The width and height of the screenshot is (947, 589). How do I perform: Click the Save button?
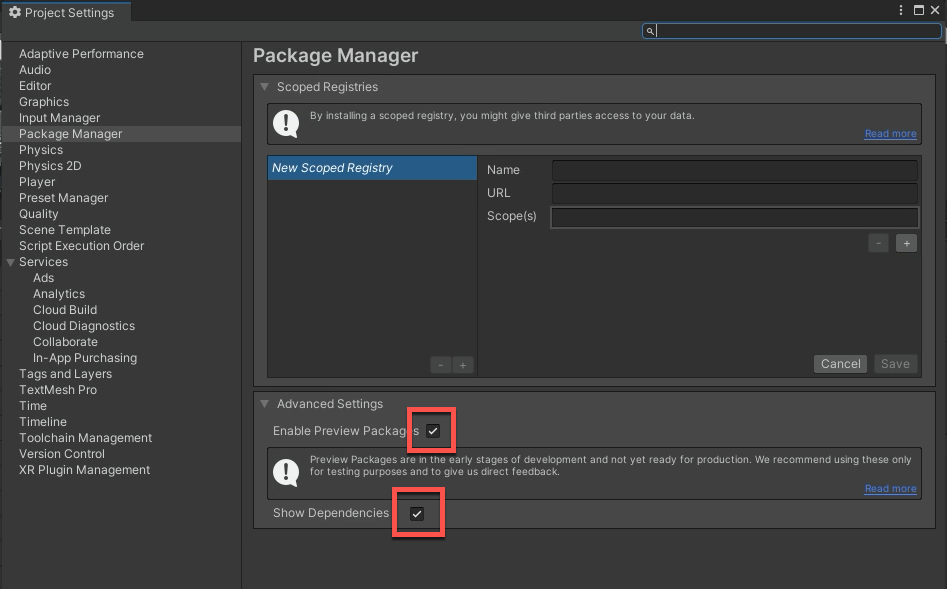tap(895, 363)
